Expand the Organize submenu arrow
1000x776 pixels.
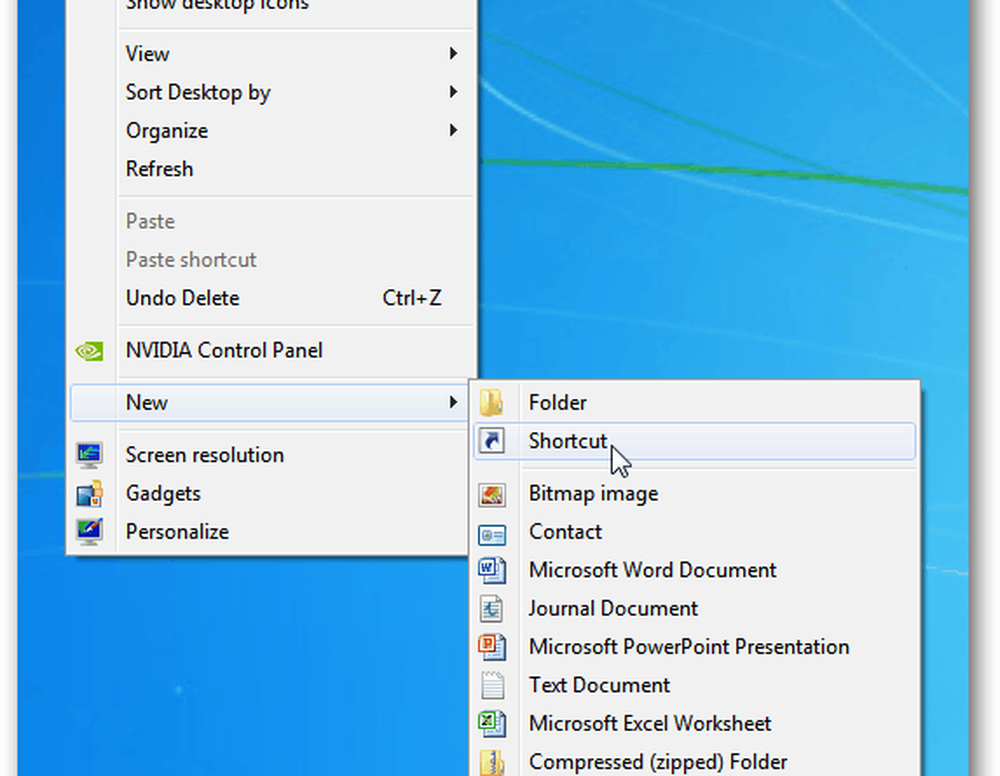tap(453, 131)
